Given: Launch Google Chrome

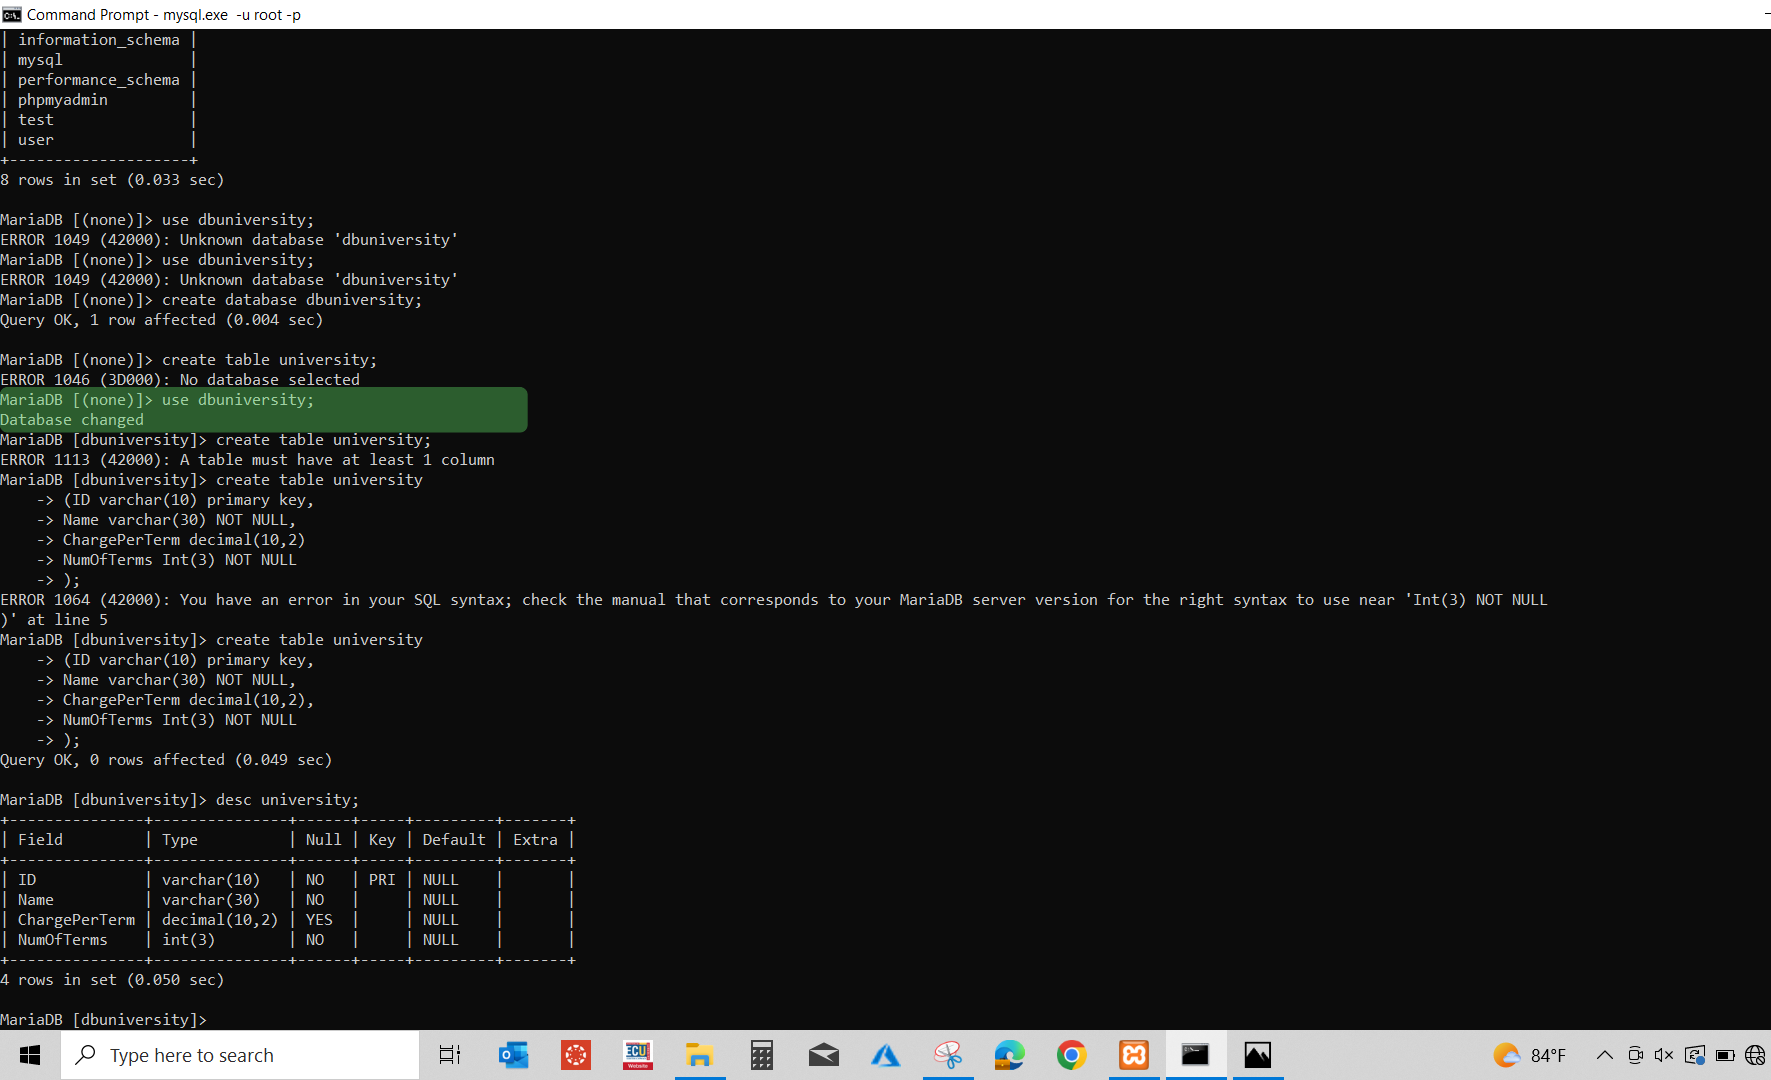Looking at the screenshot, I should click(x=1071, y=1055).
